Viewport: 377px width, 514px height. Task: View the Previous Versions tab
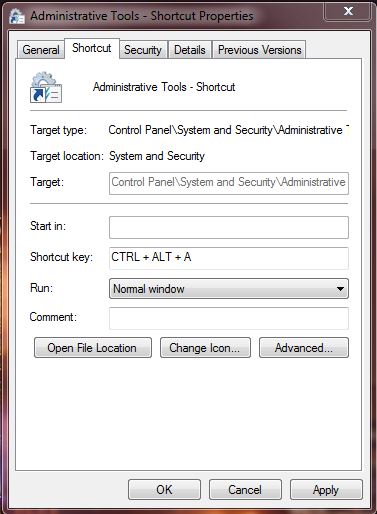pyautogui.click(x=259, y=50)
